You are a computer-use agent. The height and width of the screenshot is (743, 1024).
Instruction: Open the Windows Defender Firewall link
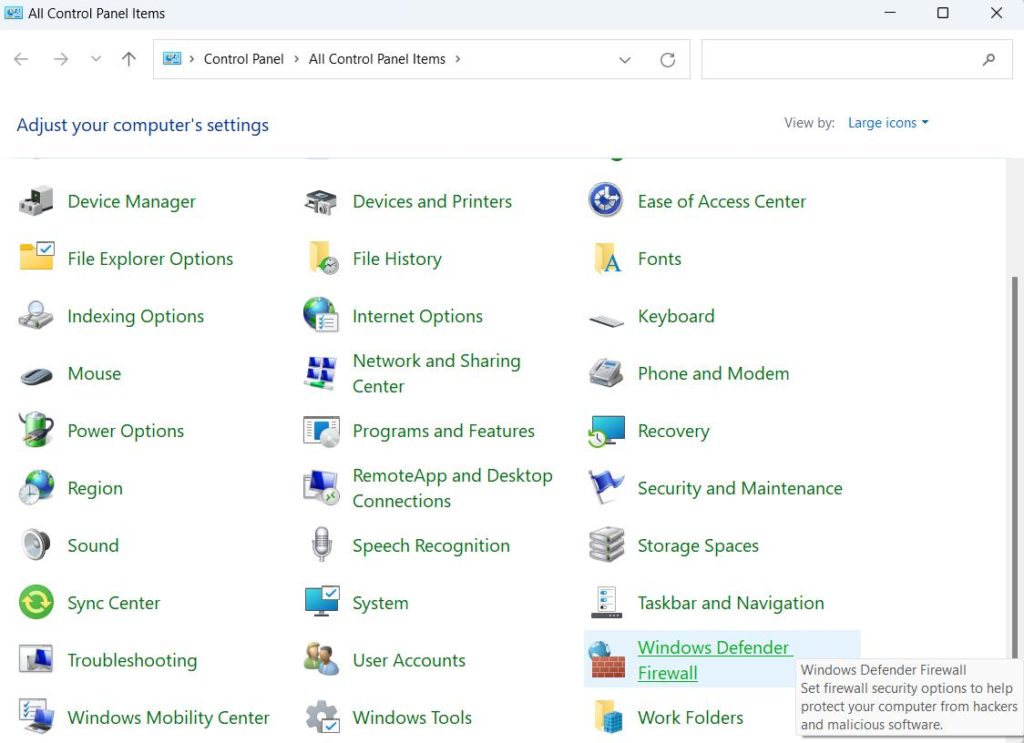click(715, 659)
